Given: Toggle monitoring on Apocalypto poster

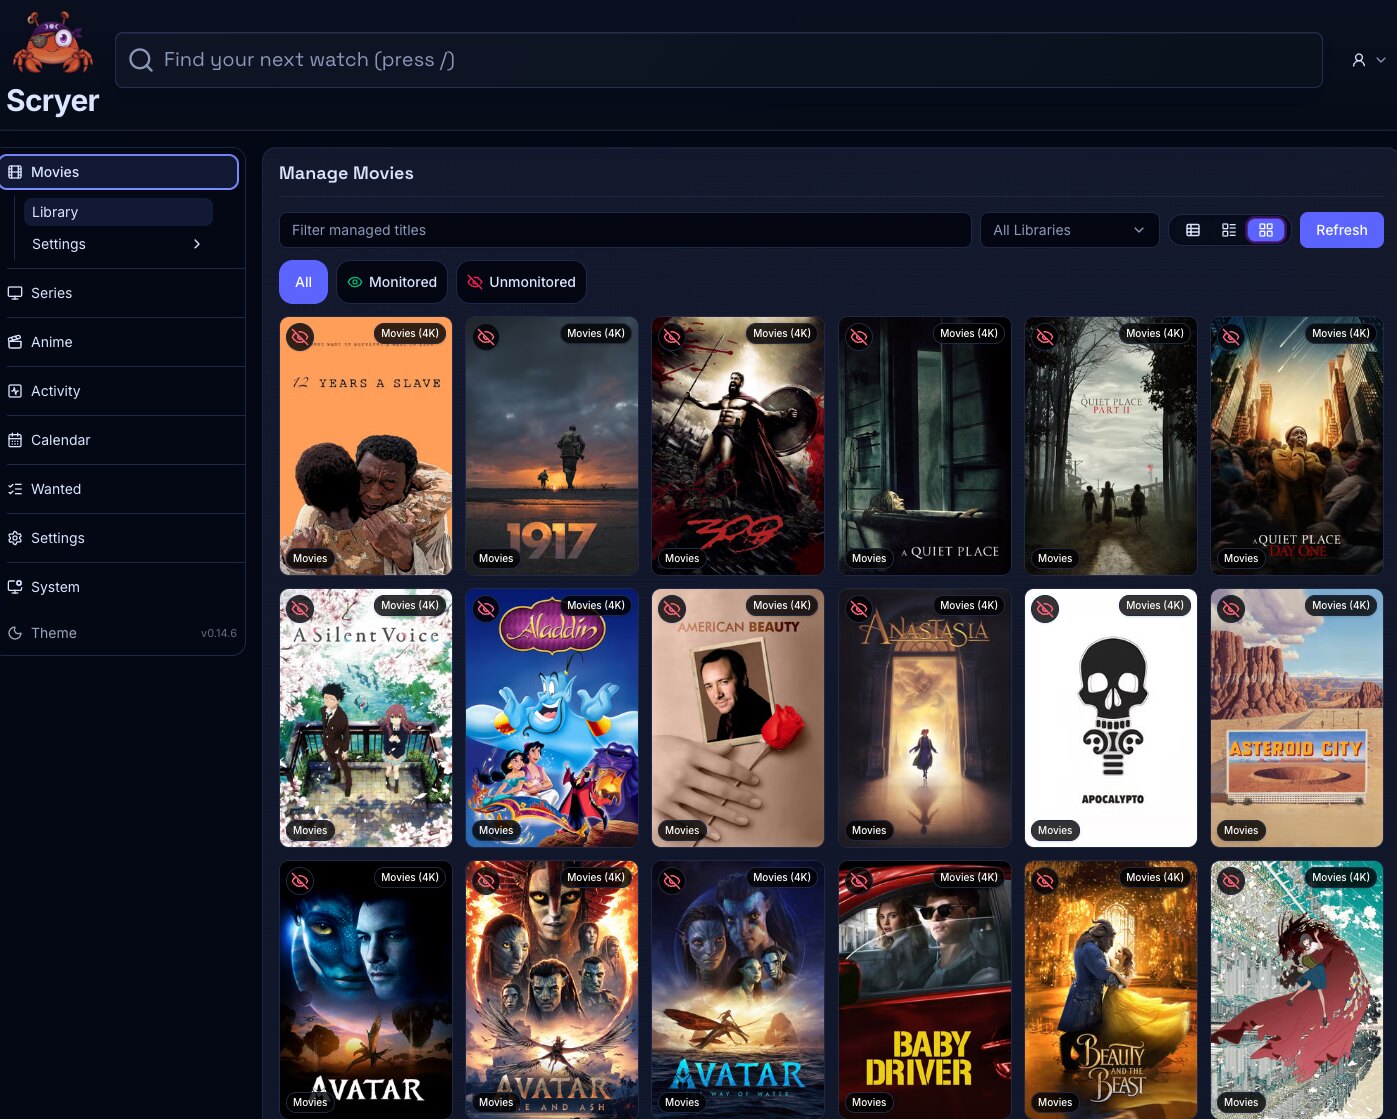Looking at the screenshot, I should [1045, 609].
